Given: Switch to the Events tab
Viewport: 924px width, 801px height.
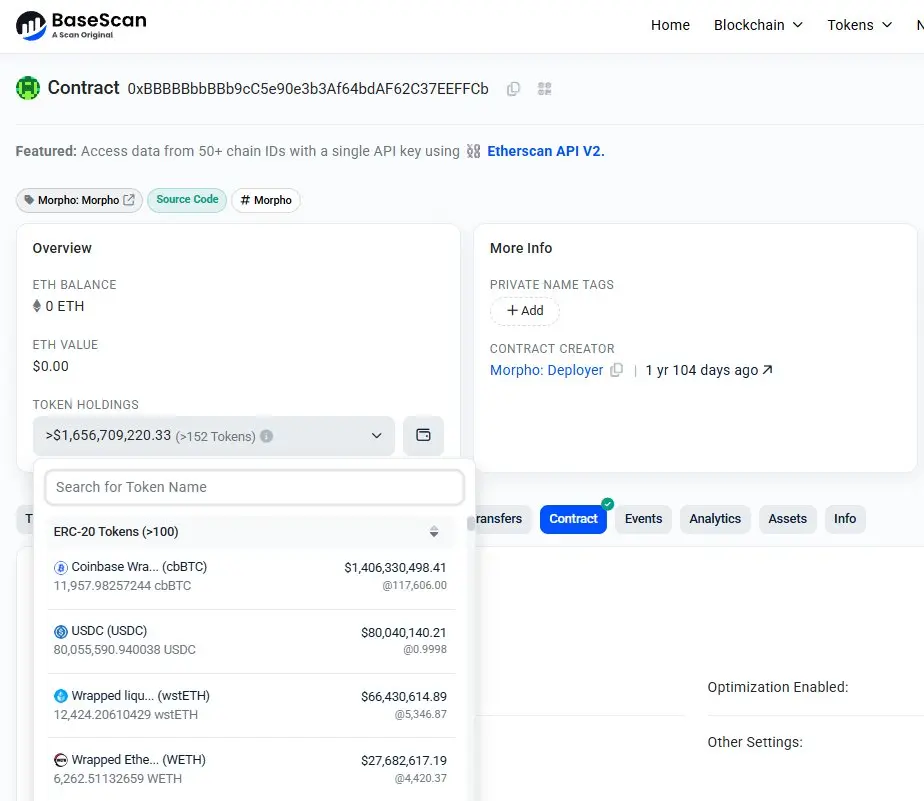Looking at the screenshot, I should point(644,519).
